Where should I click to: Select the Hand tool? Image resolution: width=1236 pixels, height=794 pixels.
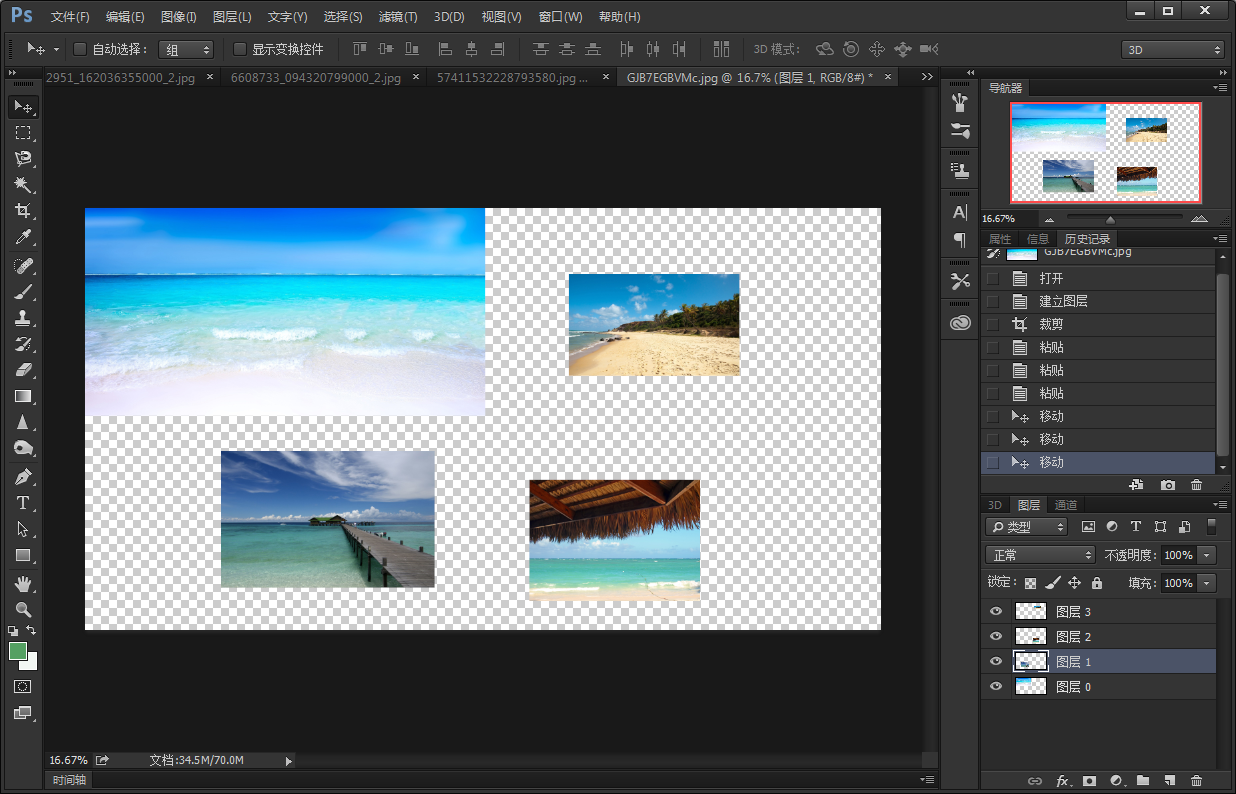[x=23, y=583]
